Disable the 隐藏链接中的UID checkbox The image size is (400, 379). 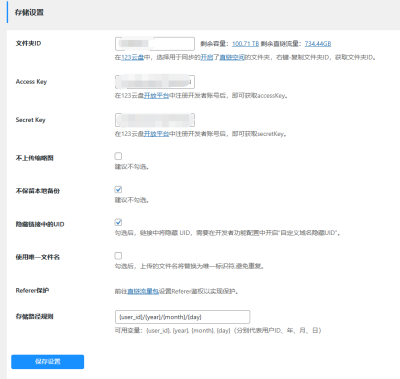[x=118, y=222]
